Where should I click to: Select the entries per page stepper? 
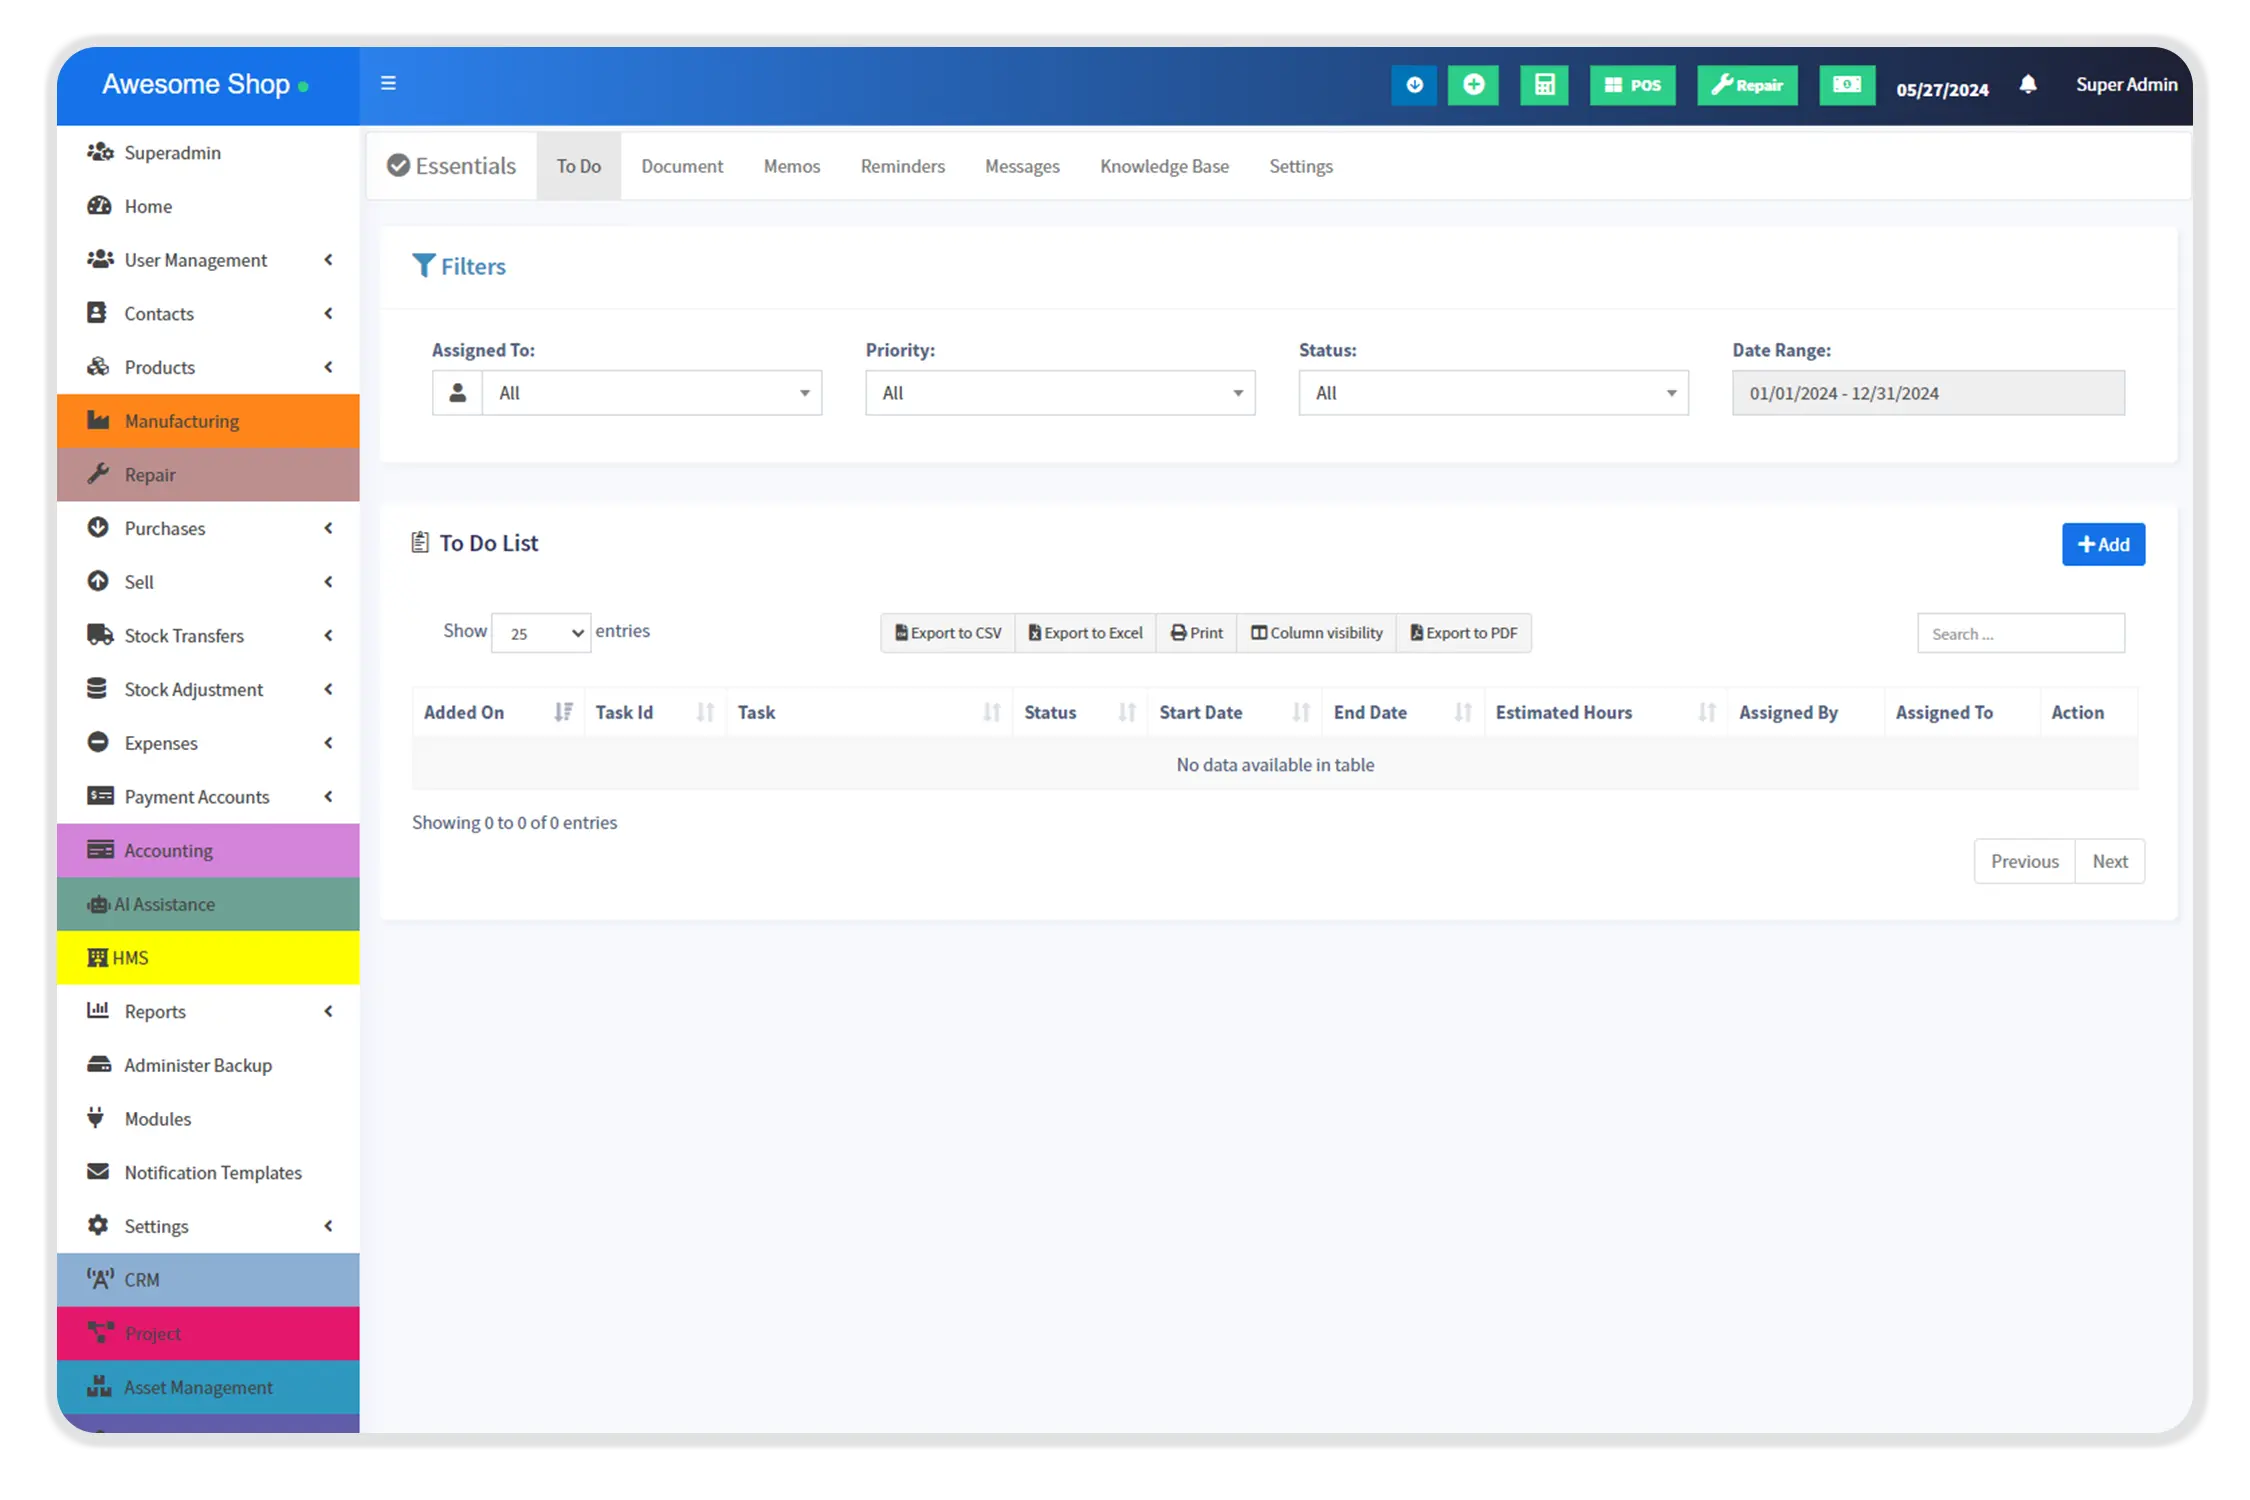[539, 633]
